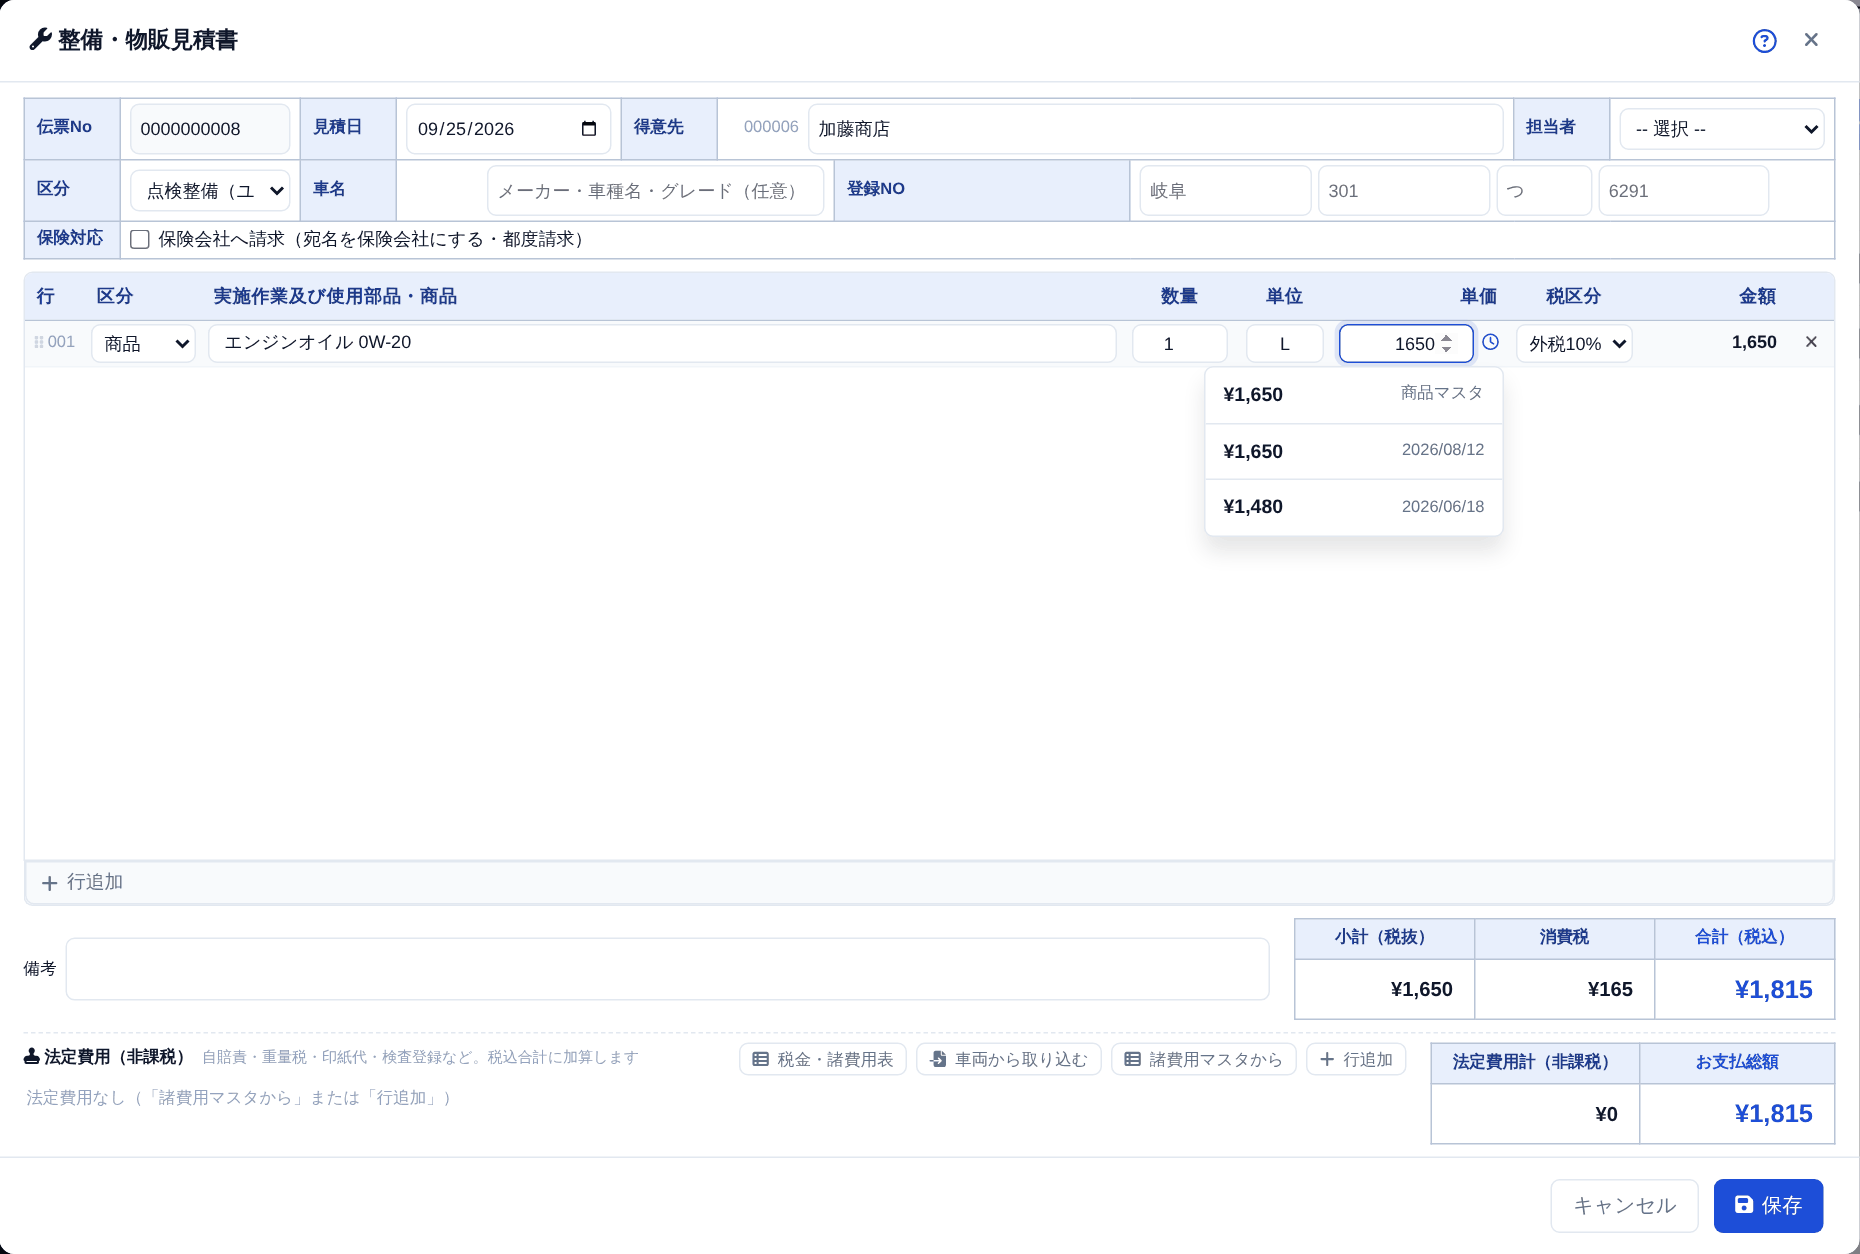Screen dimensions: 1860x1254
Task: Save the estimate with 保存 button
Action: [x=1768, y=1206]
